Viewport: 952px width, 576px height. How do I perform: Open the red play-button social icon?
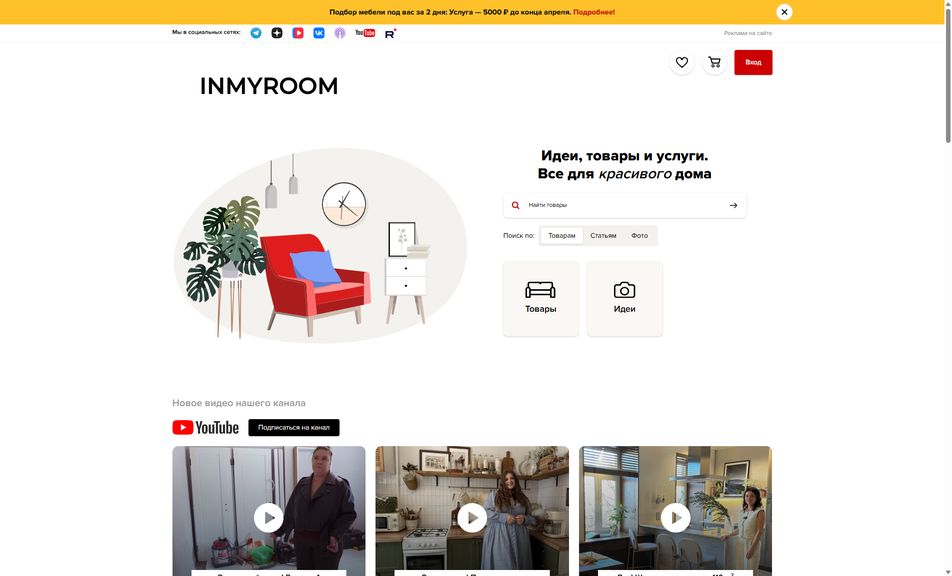(x=298, y=33)
